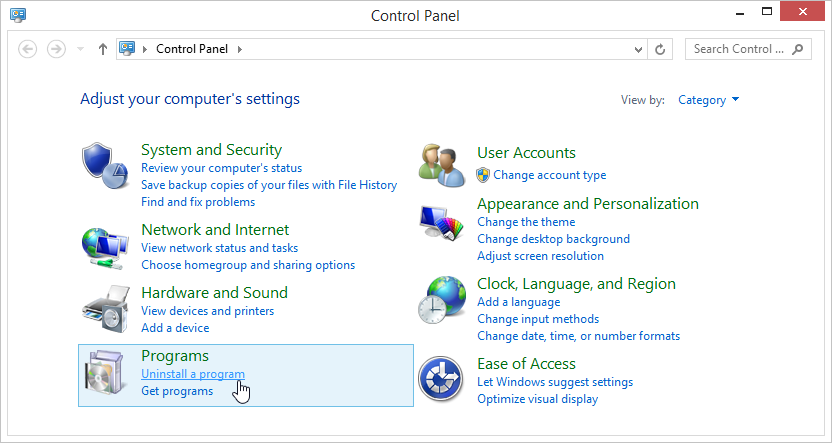Go up one level with Up arrow
The width and height of the screenshot is (832, 443).
103,49
